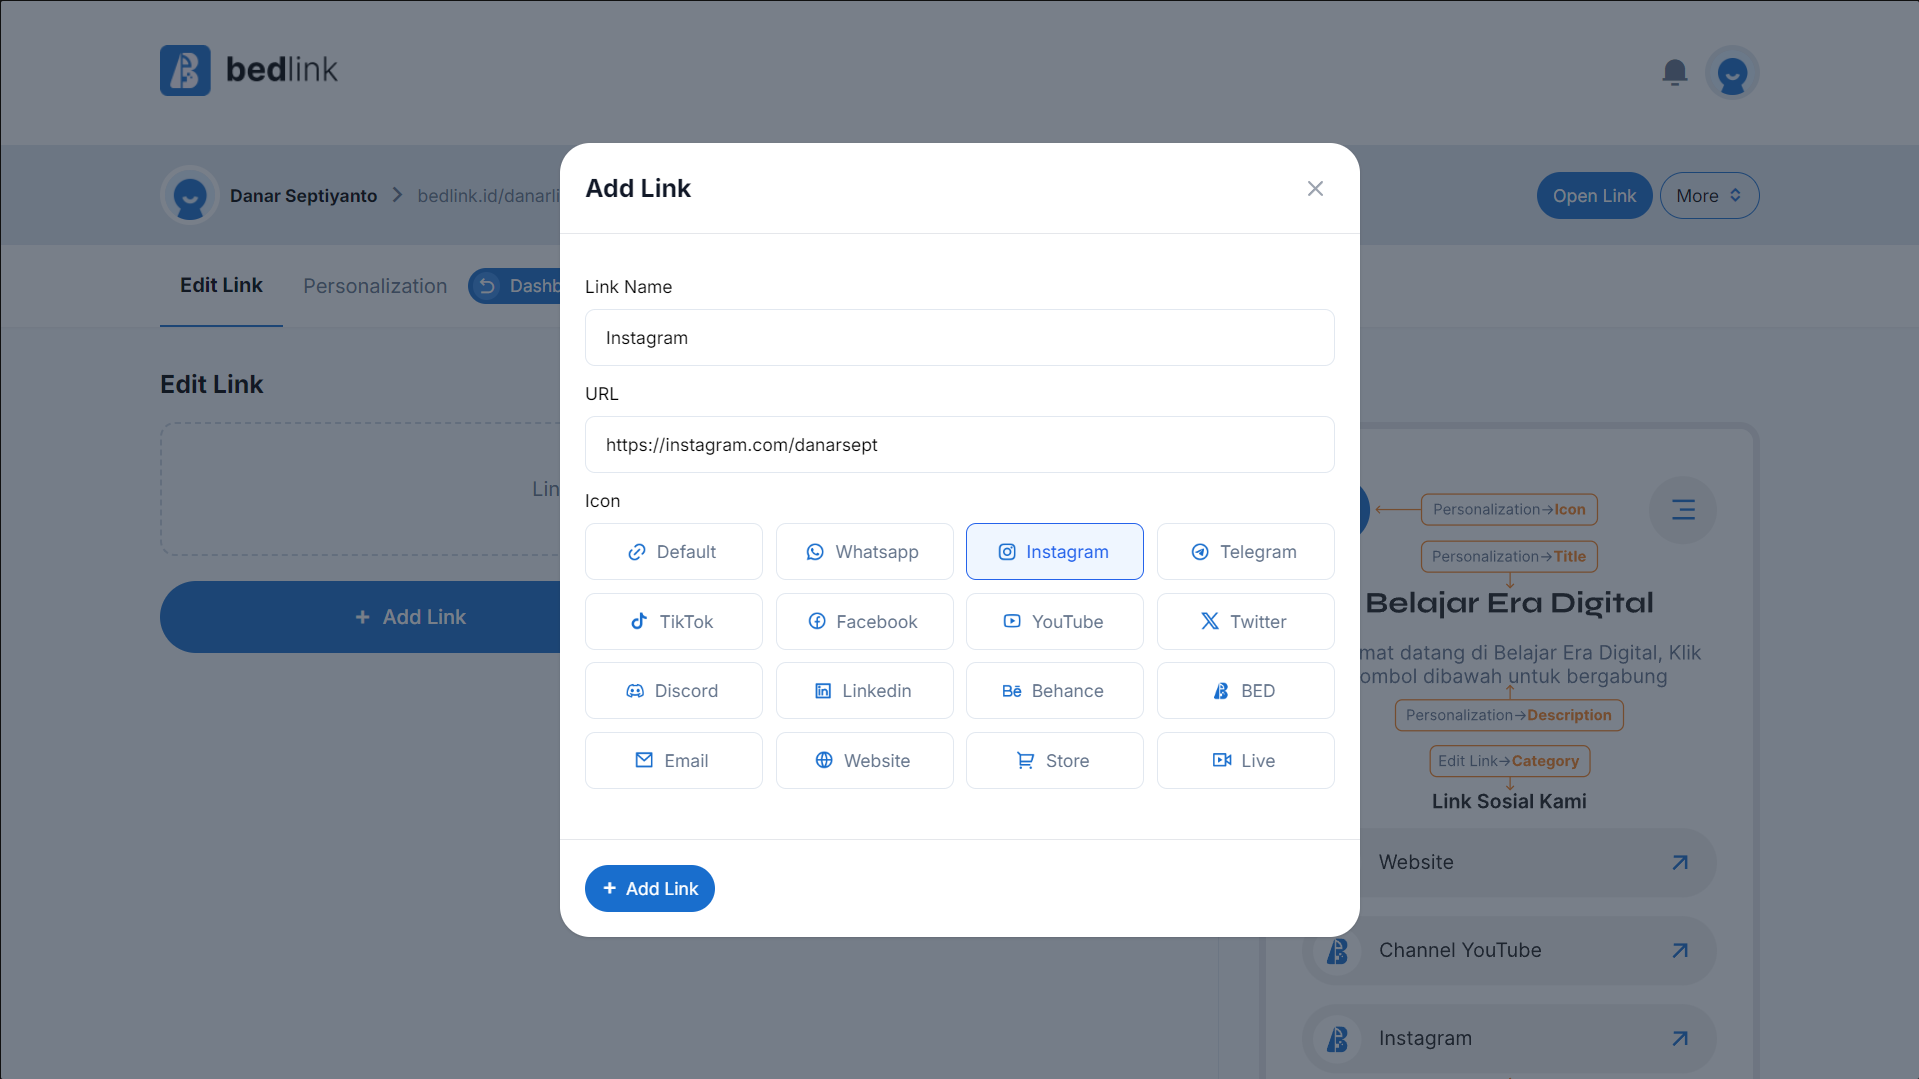Close the Add Link dialog

pyautogui.click(x=1315, y=188)
